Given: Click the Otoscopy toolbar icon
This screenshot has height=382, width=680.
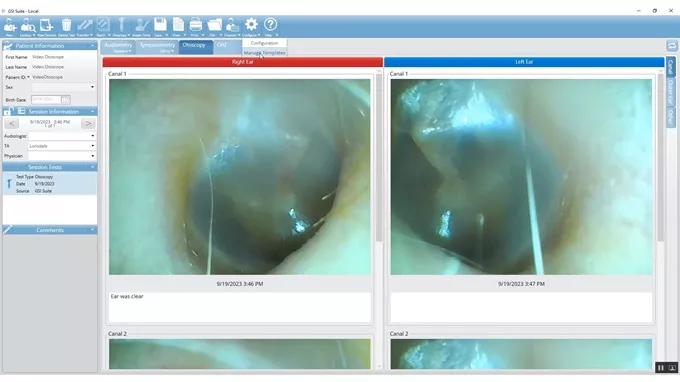Looking at the screenshot, I should point(121,25).
